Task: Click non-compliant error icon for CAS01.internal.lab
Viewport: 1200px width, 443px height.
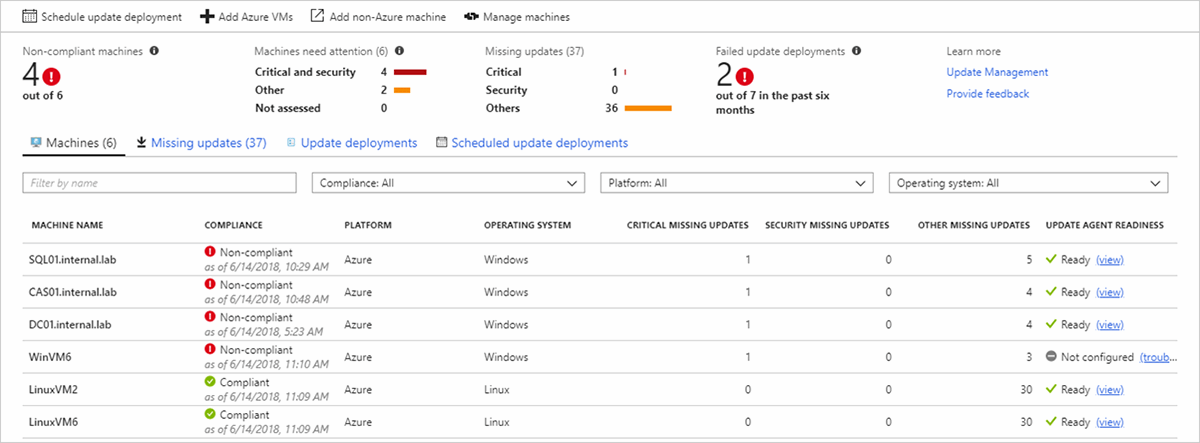Action: click(x=210, y=286)
